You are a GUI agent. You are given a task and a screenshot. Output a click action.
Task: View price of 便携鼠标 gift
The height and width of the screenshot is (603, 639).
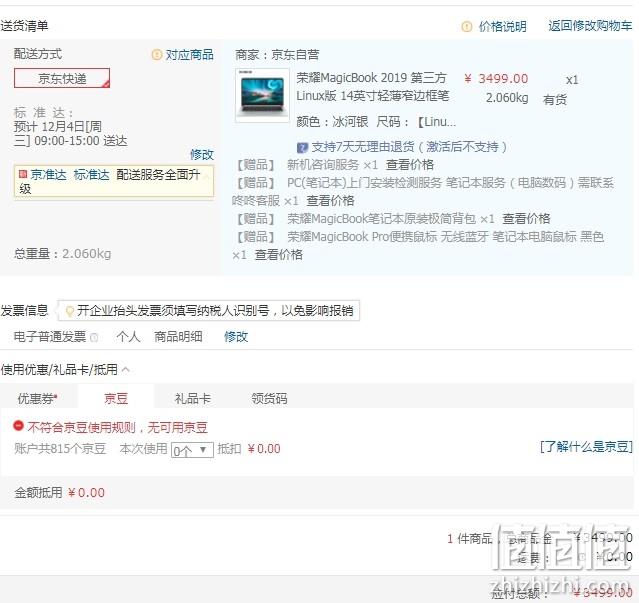[279, 255]
